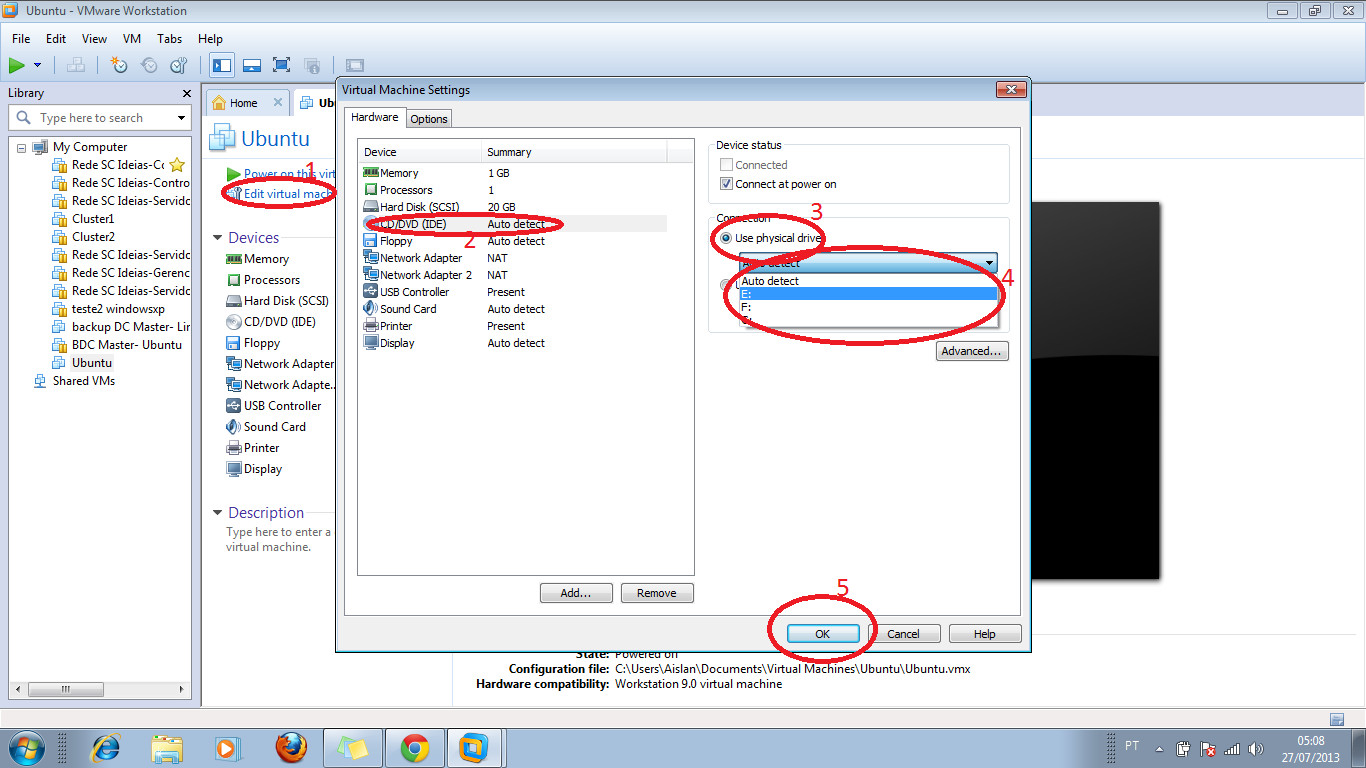The width and height of the screenshot is (1366, 768).
Task: Open Google Chrome from the taskbar
Action: 415,748
